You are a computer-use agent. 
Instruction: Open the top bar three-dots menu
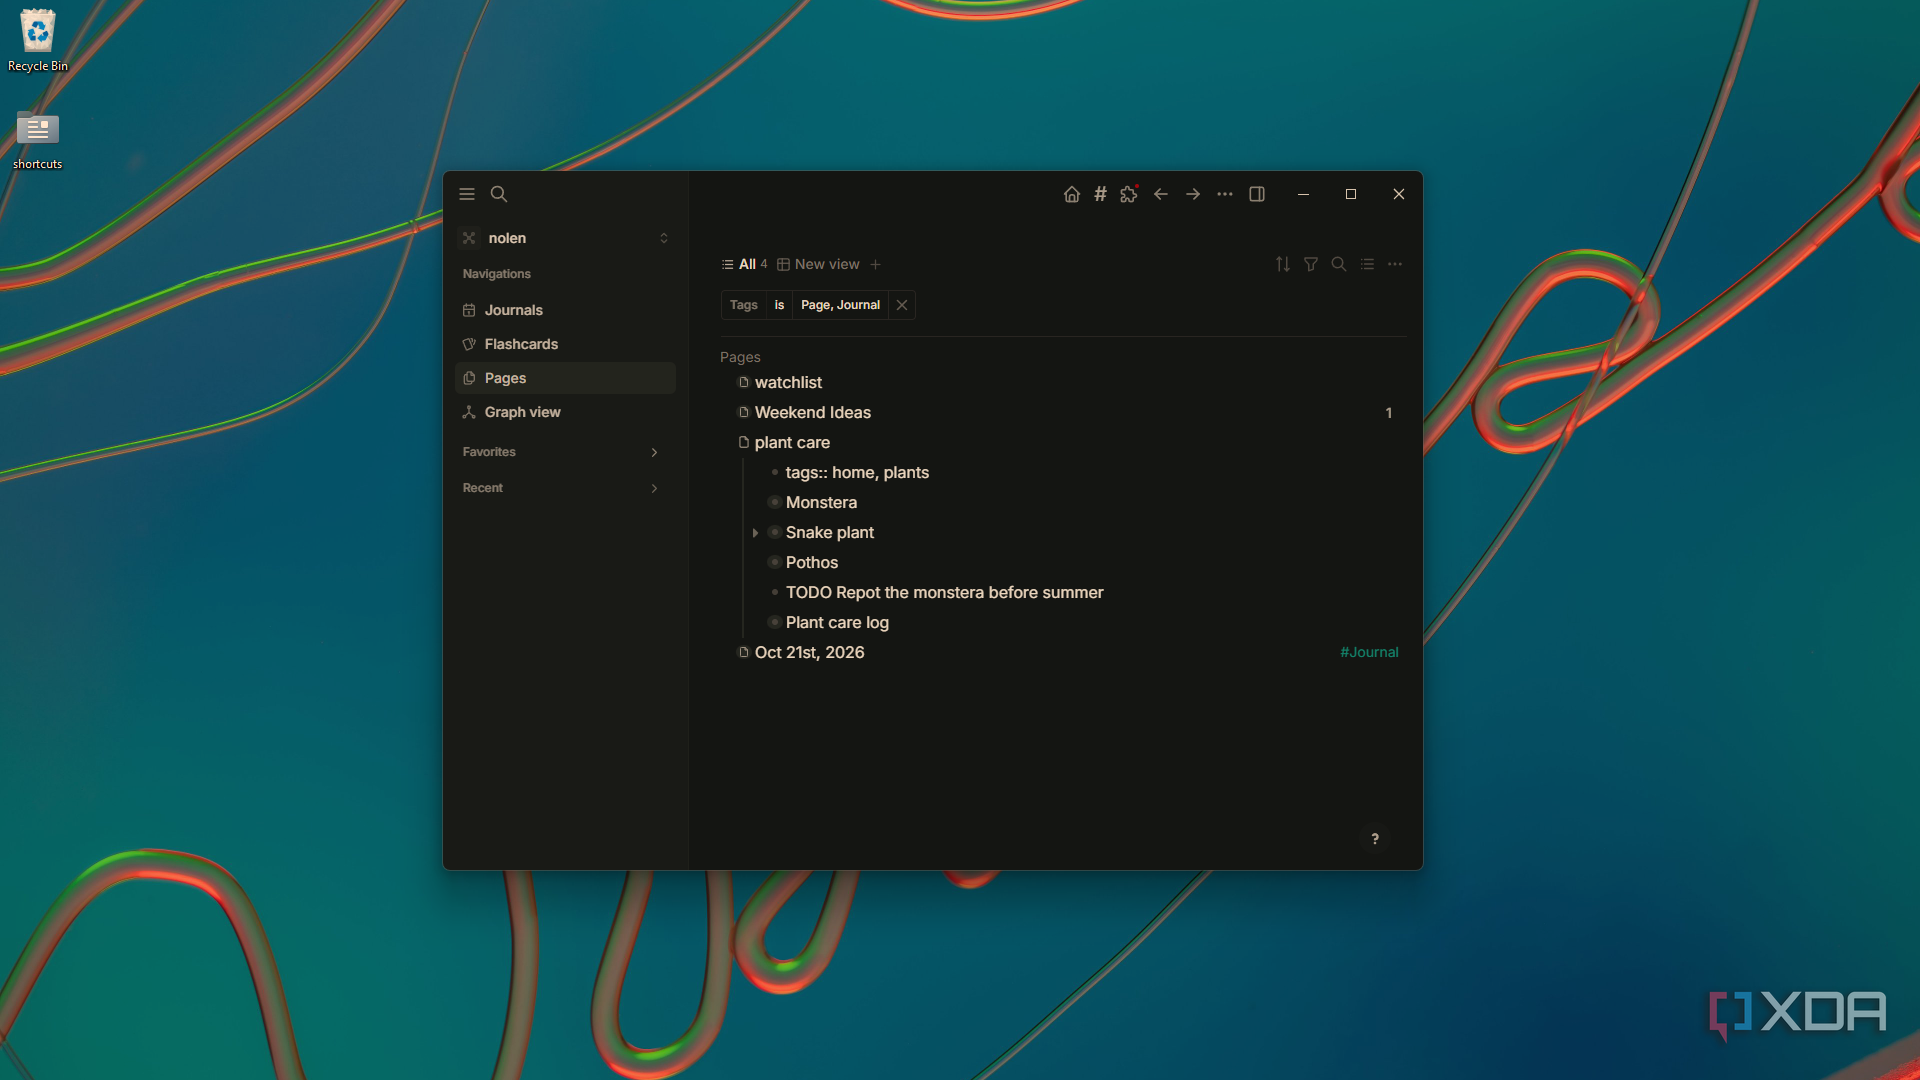click(1225, 194)
